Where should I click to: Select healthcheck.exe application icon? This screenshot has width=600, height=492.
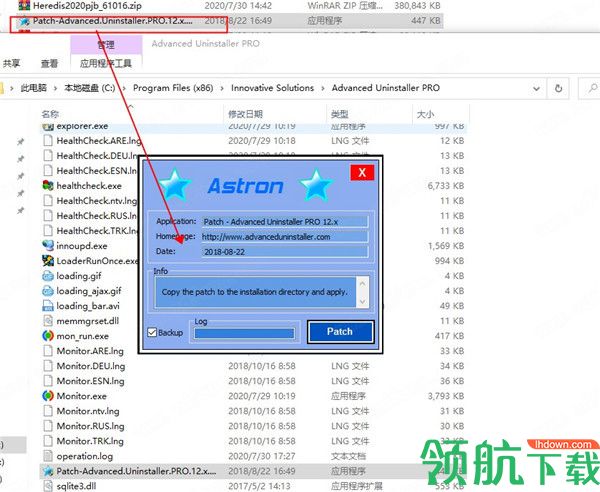click(x=47, y=186)
